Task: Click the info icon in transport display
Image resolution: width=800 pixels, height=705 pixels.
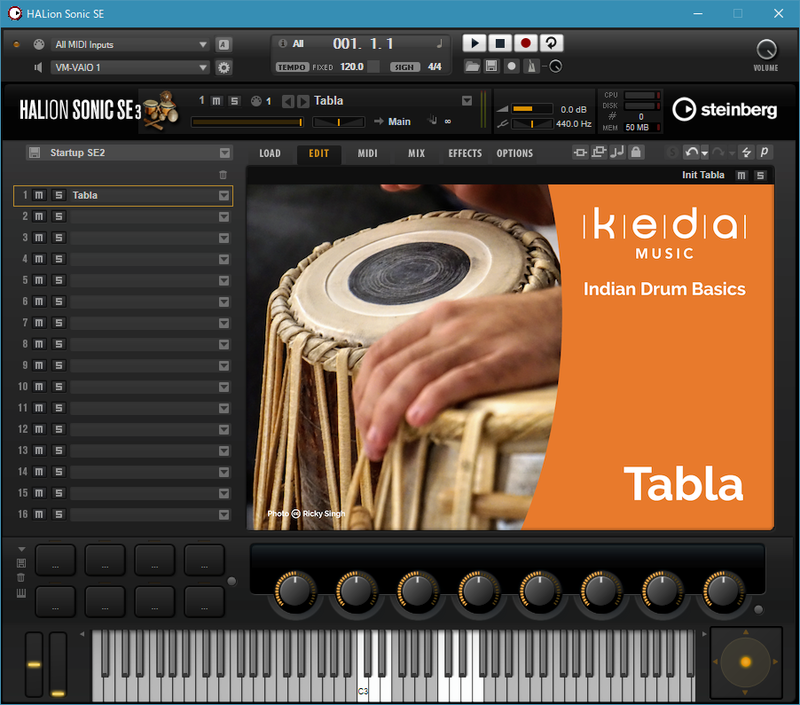Action: coord(282,43)
